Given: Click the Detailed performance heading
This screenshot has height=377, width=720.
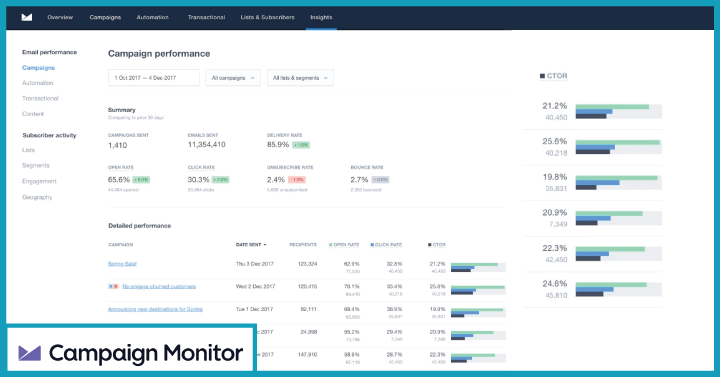Looking at the screenshot, I should pyautogui.click(x=140, y=226).
